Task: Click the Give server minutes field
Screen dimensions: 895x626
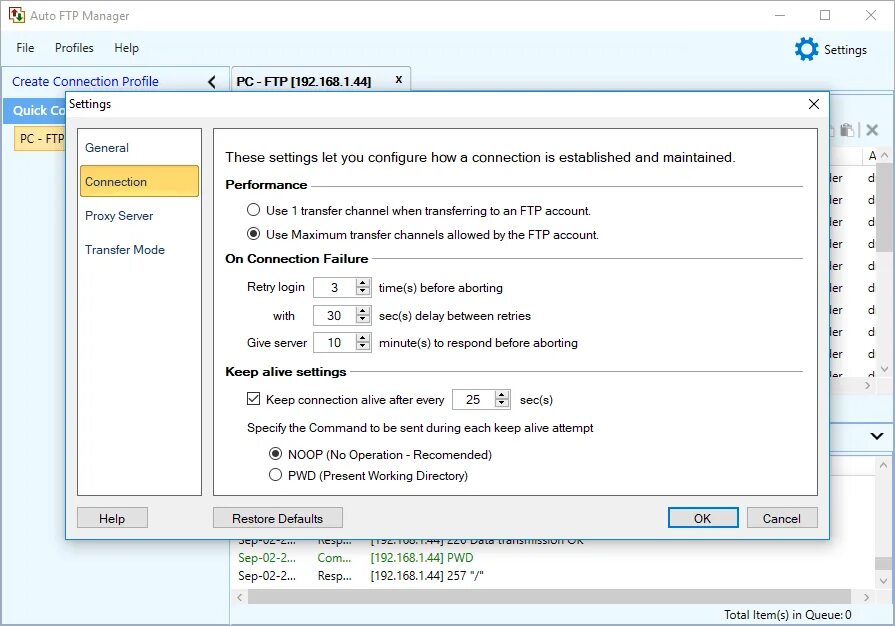Action: coord(334,342)
